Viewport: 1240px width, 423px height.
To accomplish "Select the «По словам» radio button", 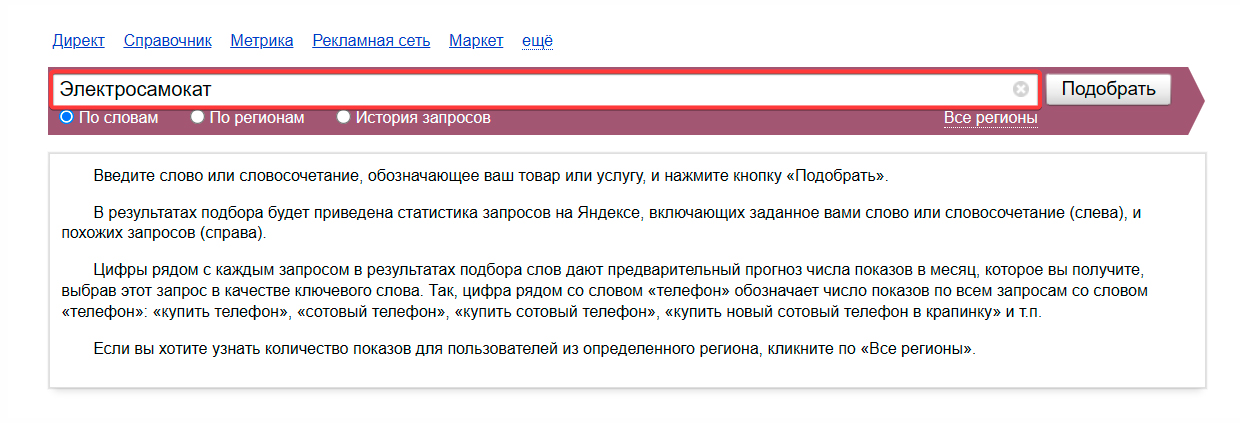I will pos(67,117).
